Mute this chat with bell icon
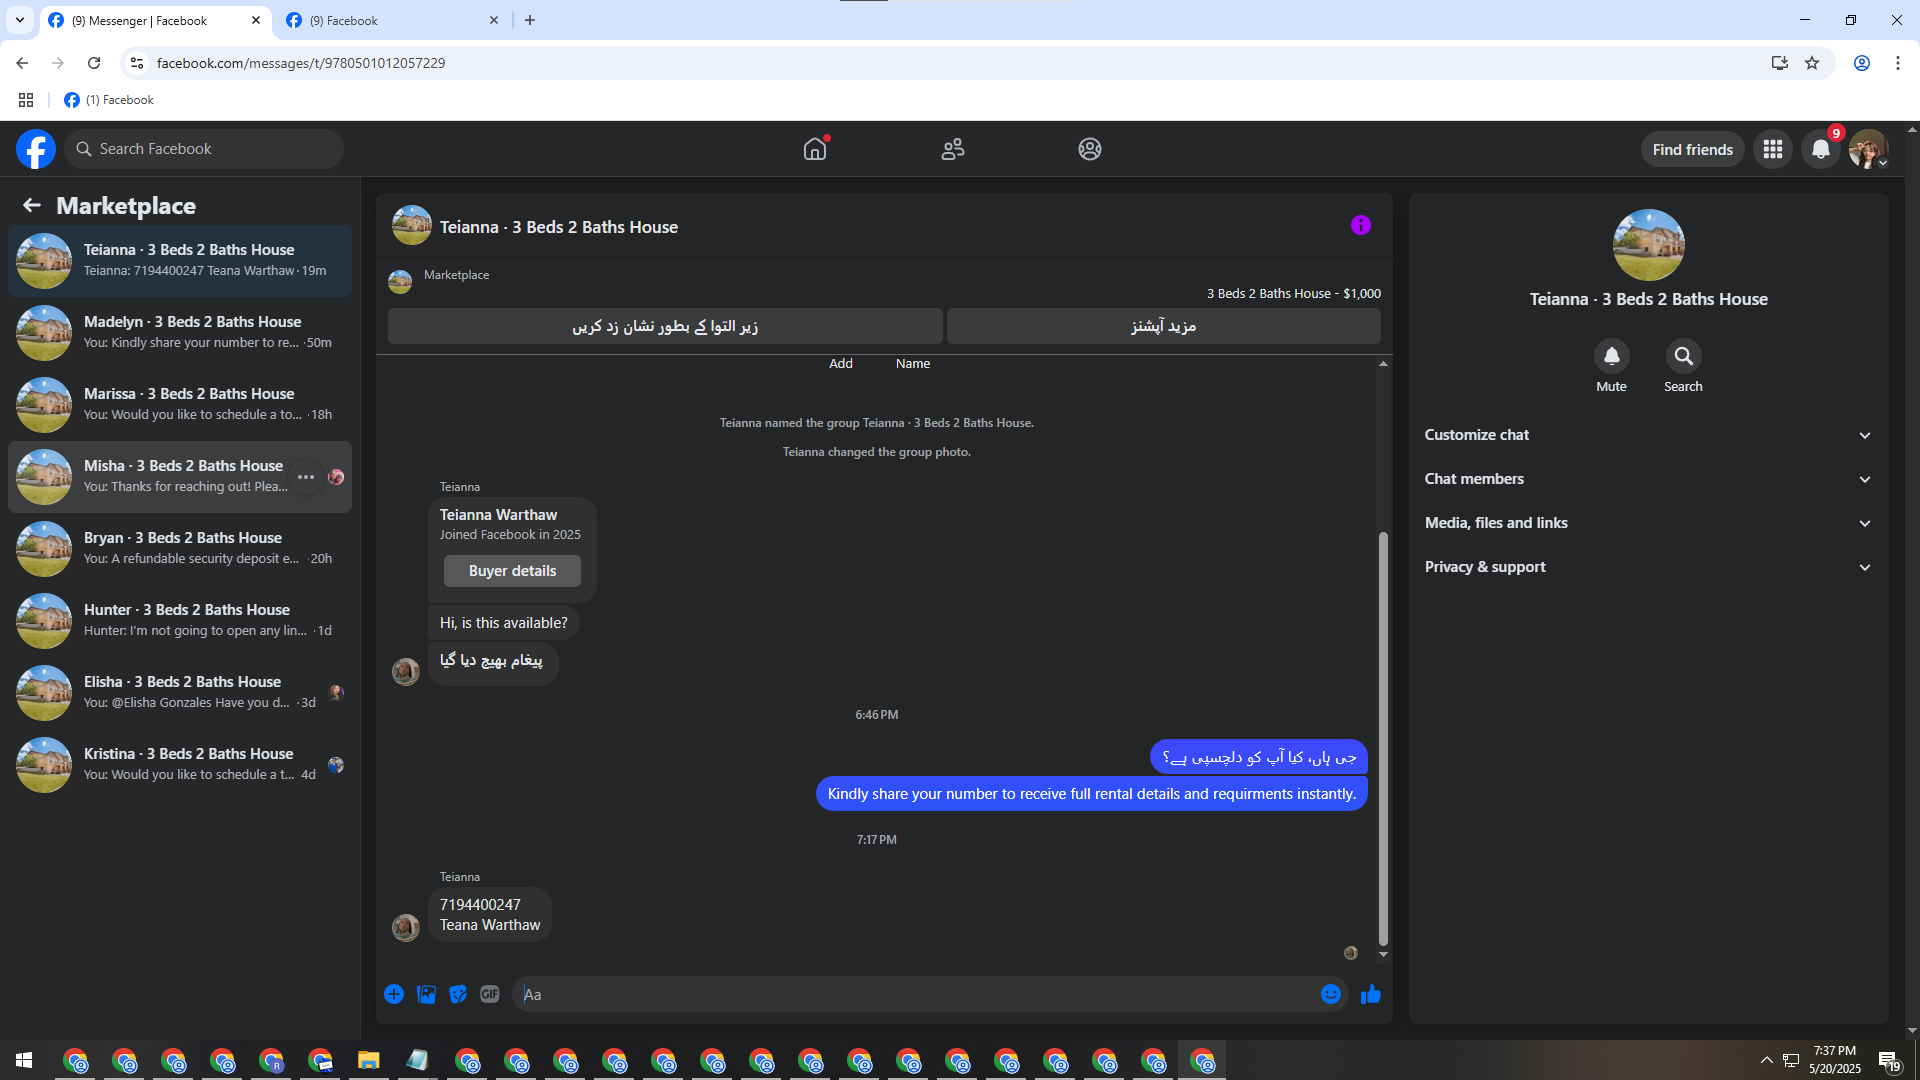Image resolution: width=1920 pixels, height=1080 pixels. tap(1611, 357)
